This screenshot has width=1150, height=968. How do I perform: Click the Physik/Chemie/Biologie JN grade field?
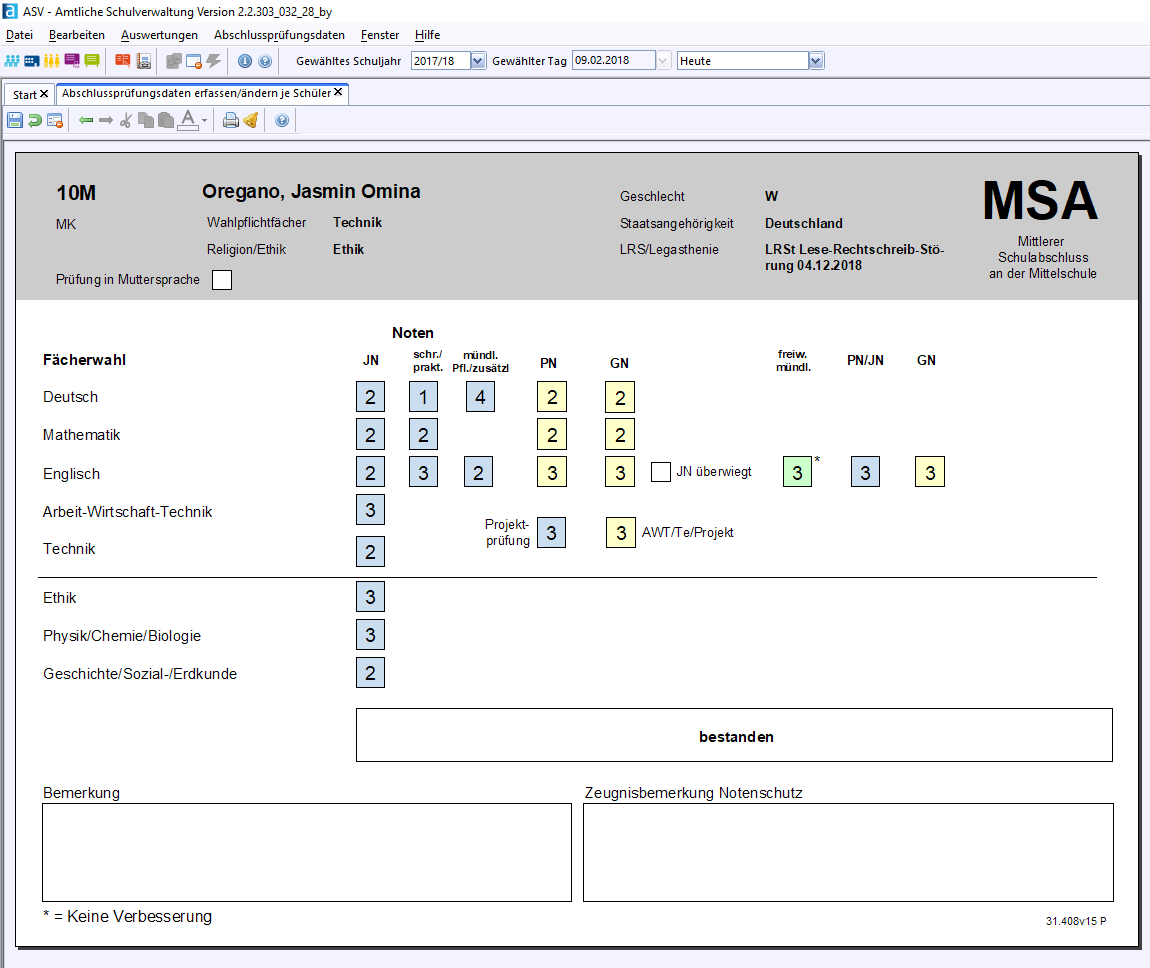point(370,634)
